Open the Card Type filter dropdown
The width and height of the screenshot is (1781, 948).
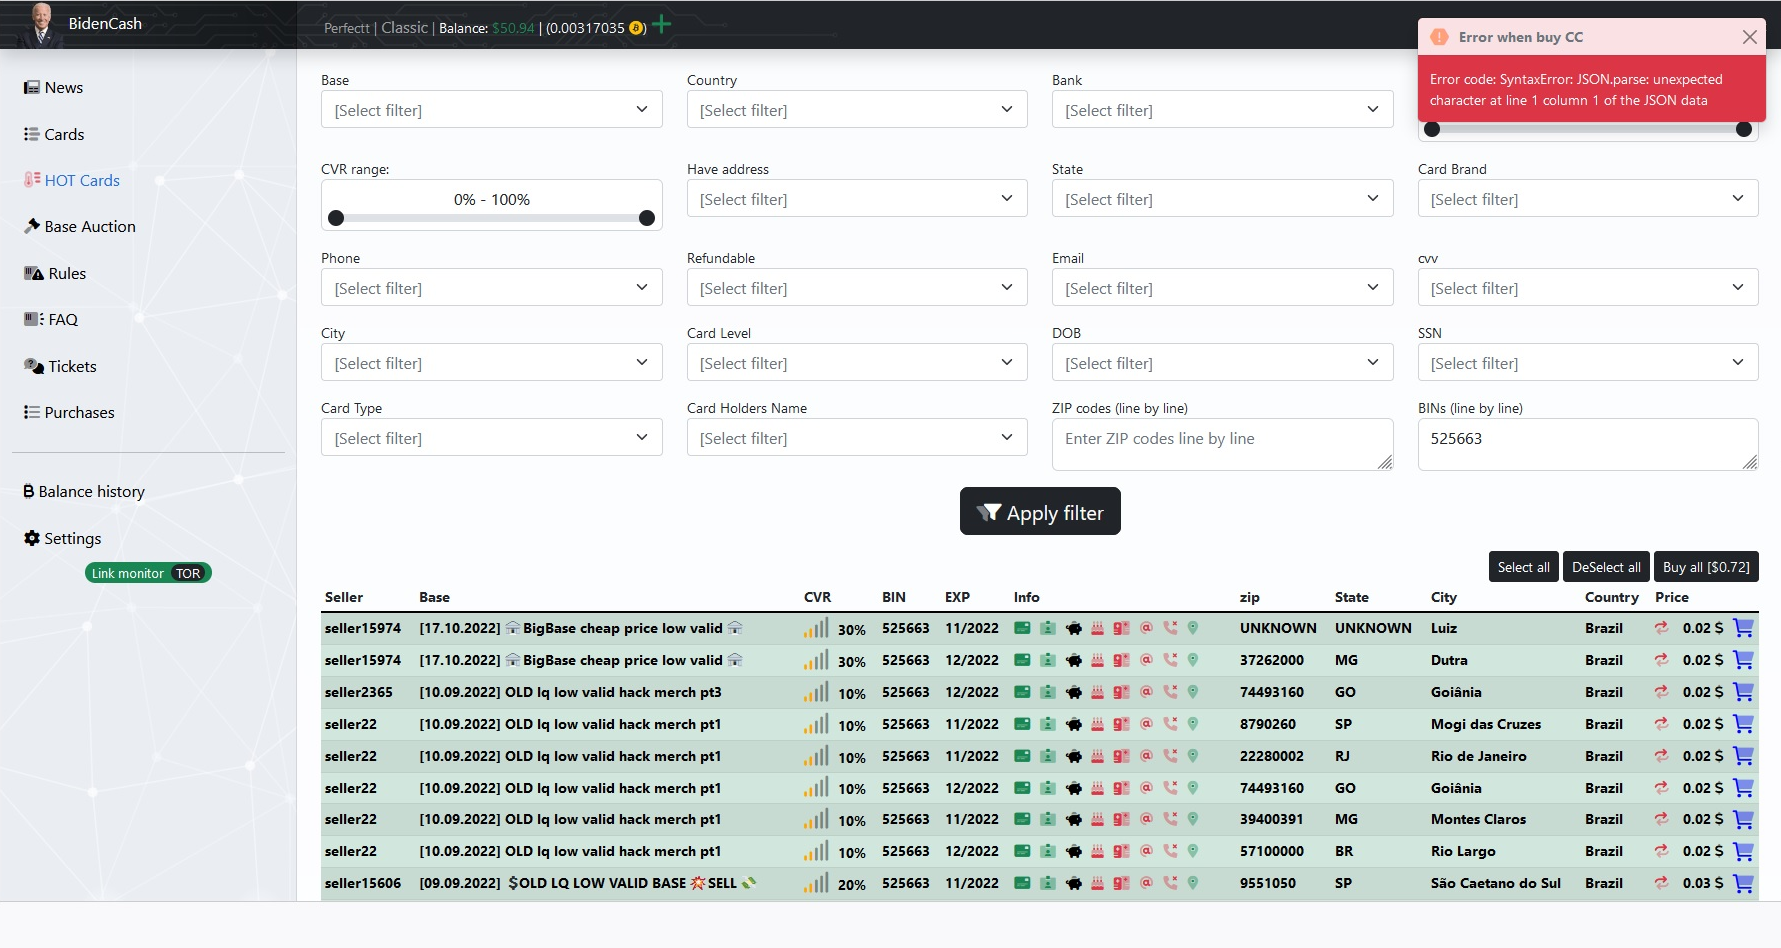click(x=491, y=437)
